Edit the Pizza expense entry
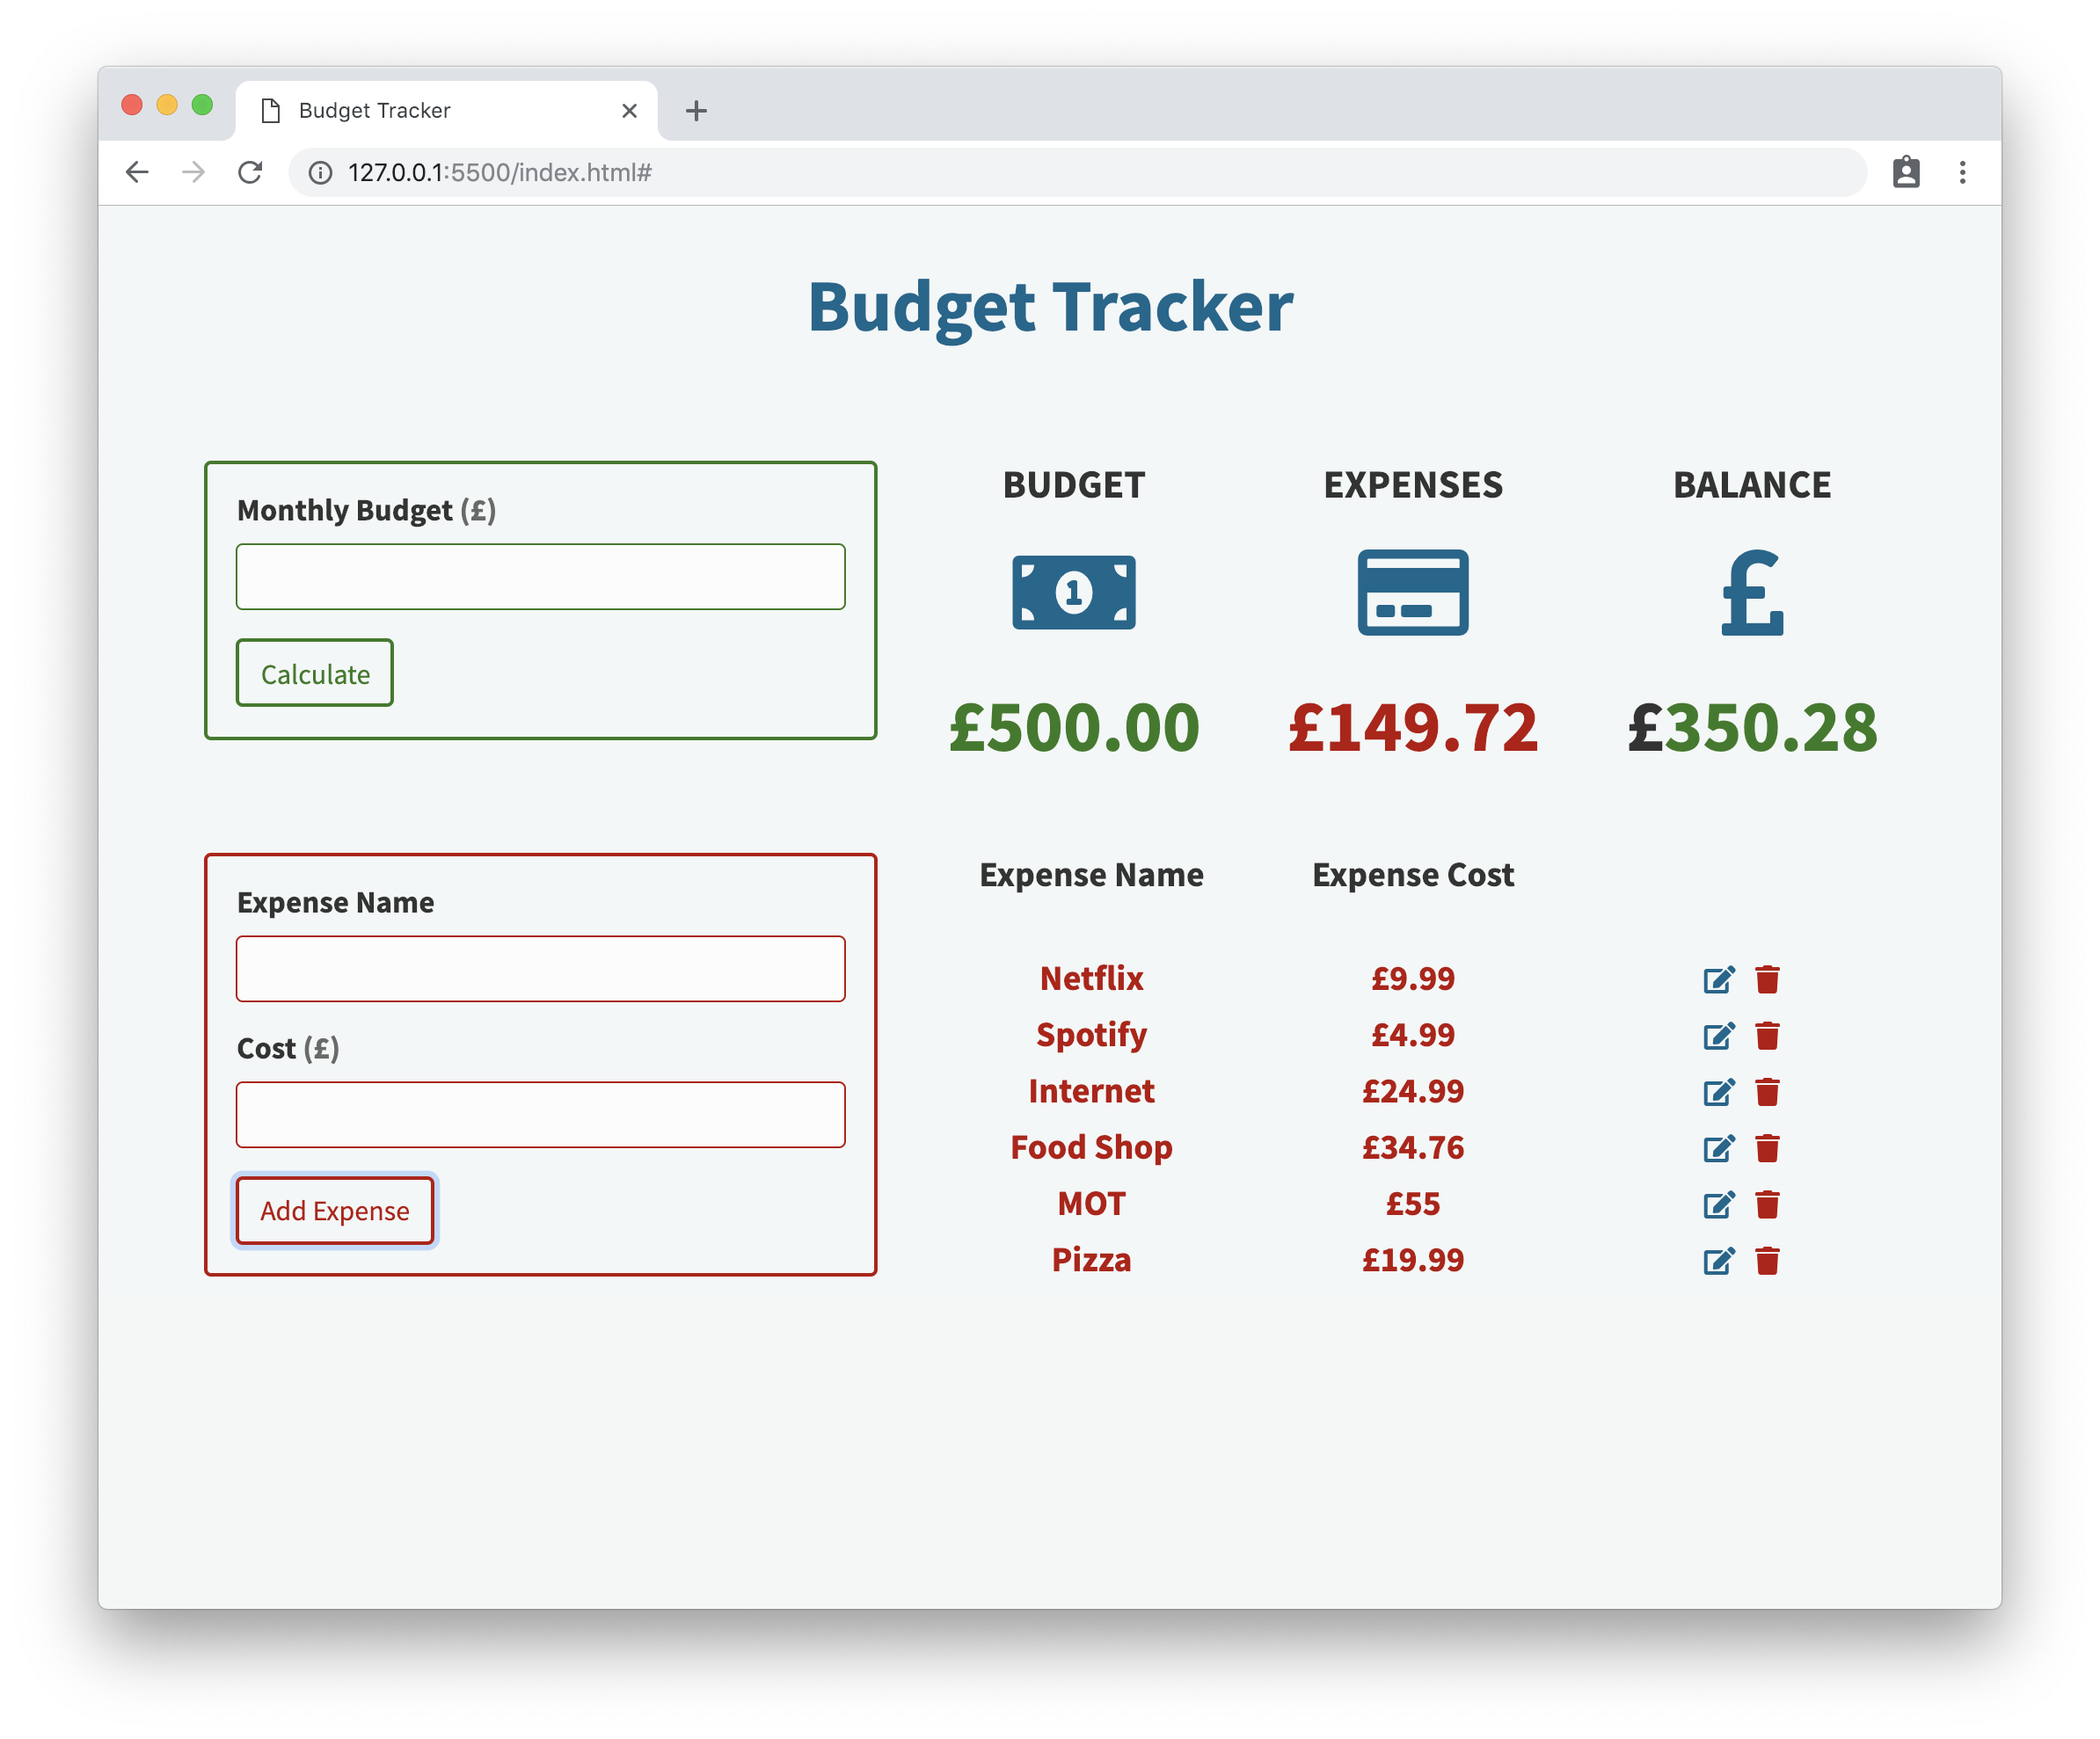The width and height of the screenshot is (2100, 1739). click(x=1718, y=1261)
